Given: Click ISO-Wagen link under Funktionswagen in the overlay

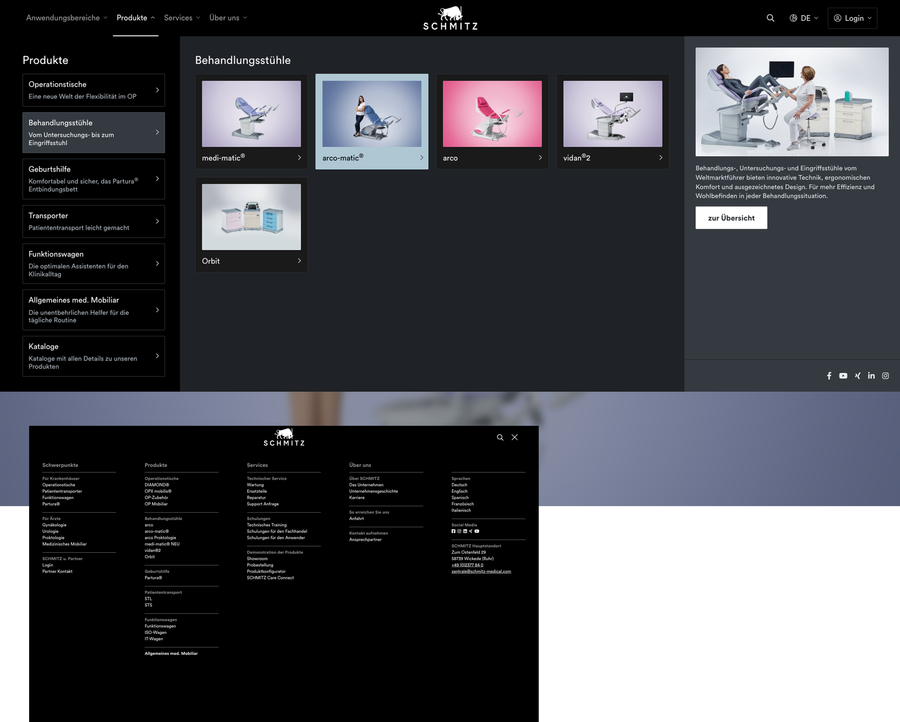Looking at the screenshot, I should click(x=156, y=632).
